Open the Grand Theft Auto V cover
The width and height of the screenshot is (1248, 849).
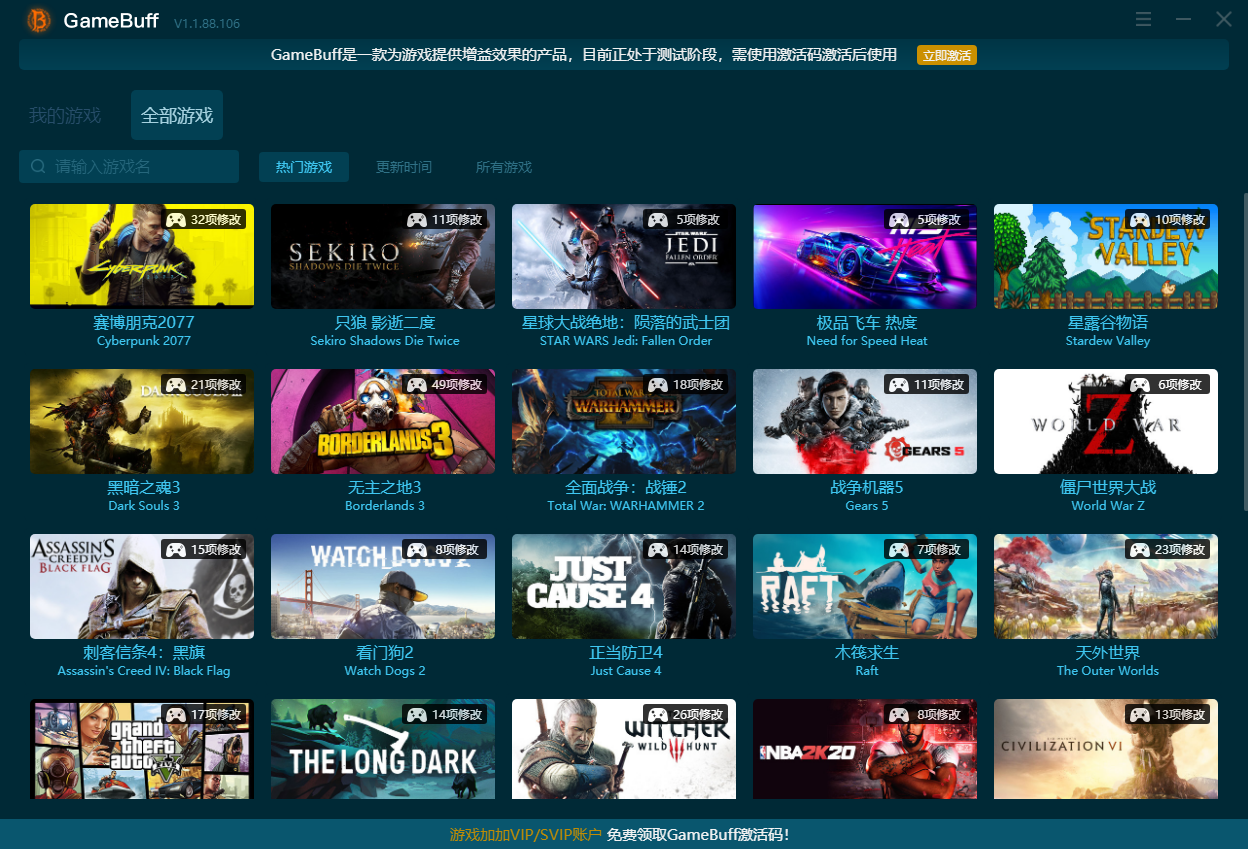(142, 750)
